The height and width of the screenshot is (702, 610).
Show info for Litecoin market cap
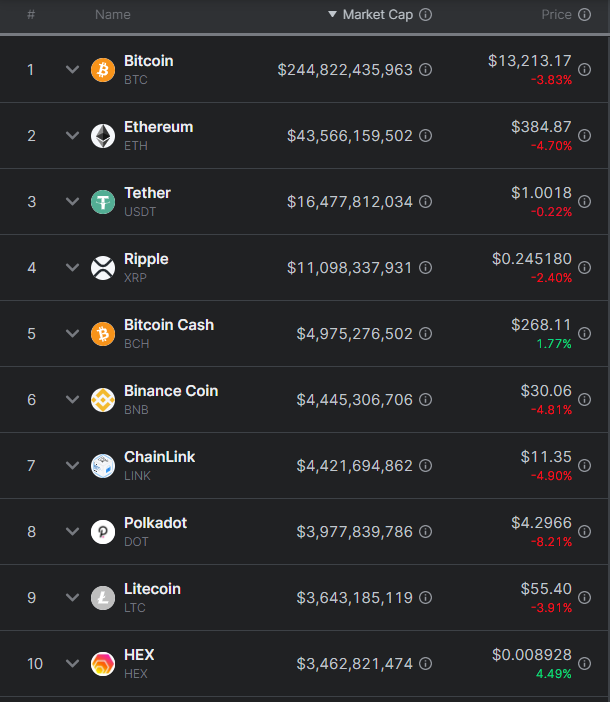(x=426, y=598)
